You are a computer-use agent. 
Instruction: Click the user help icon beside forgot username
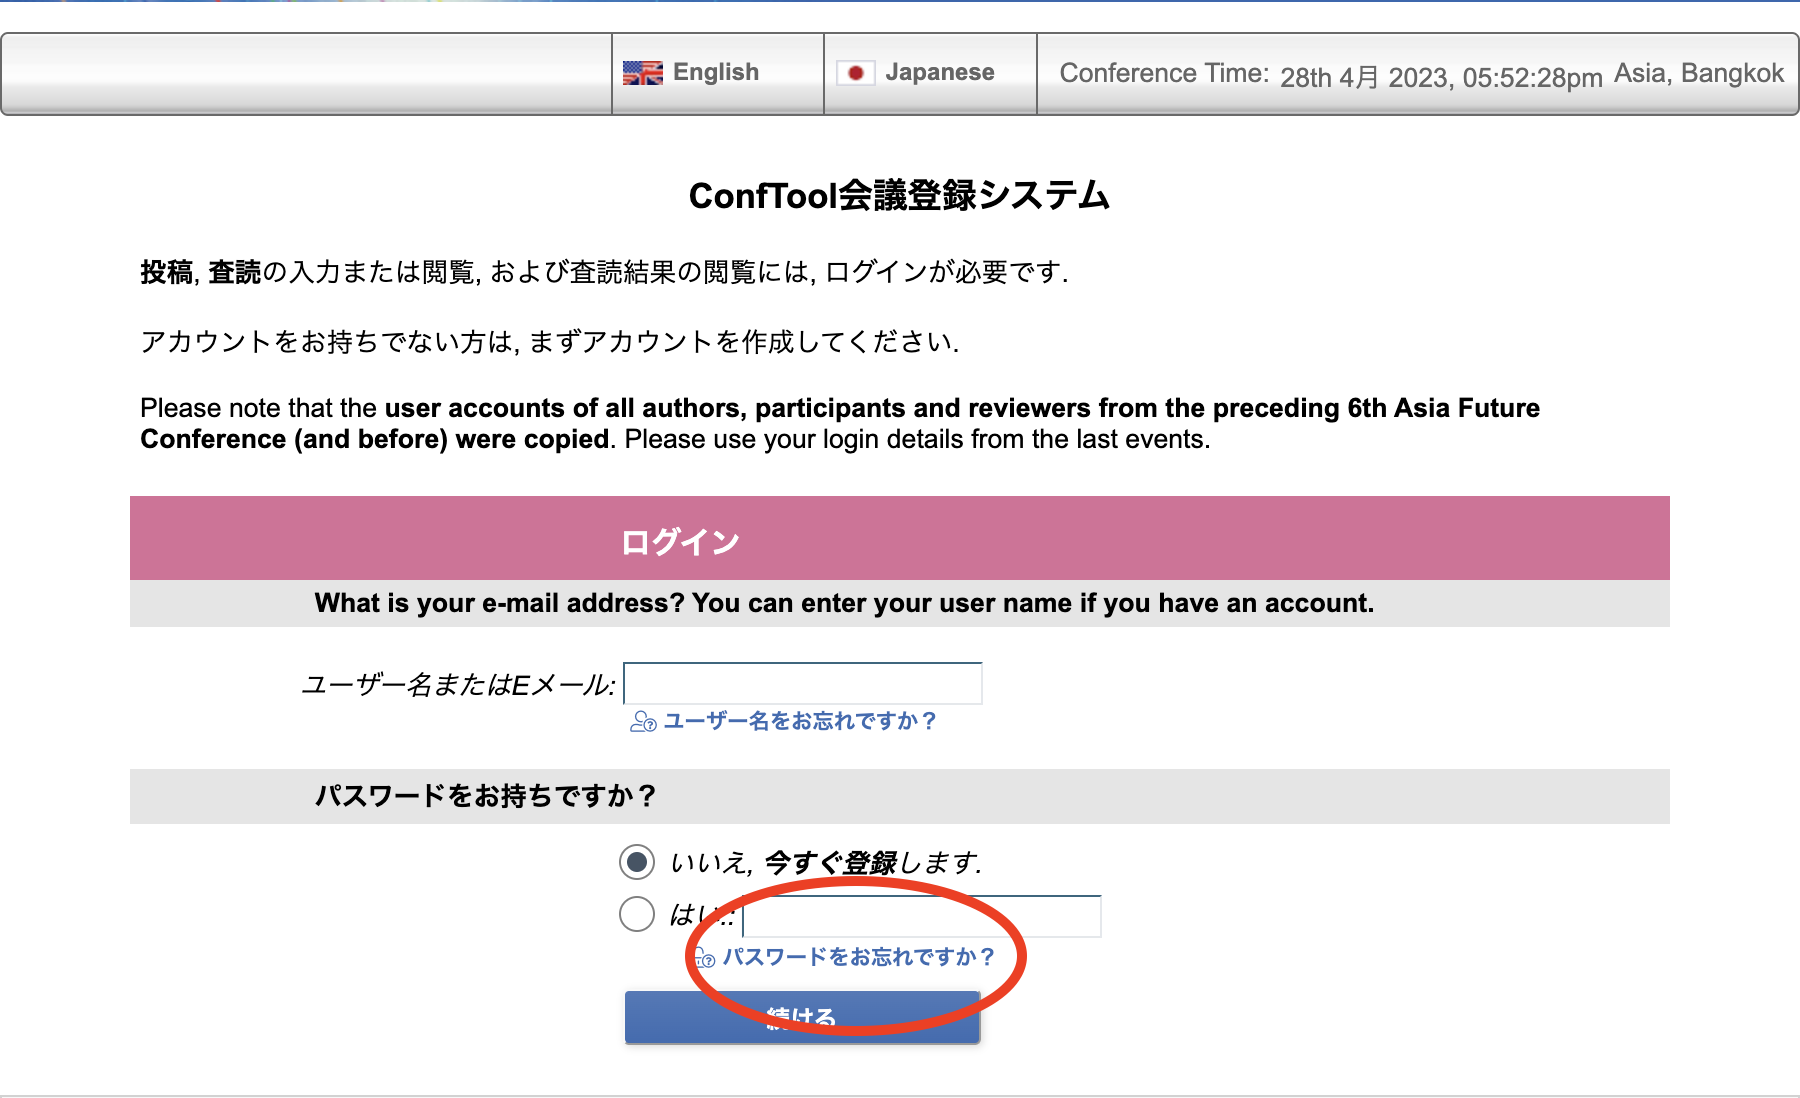pos(643,722)
